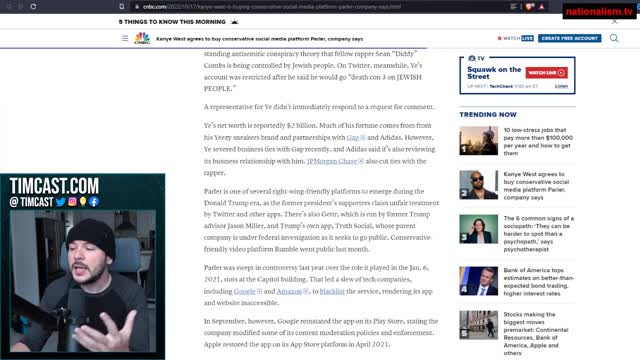Screen dimensions: 640x360
Task: Follow the blacklist hyperlink
Action: [x=332, y=291]
